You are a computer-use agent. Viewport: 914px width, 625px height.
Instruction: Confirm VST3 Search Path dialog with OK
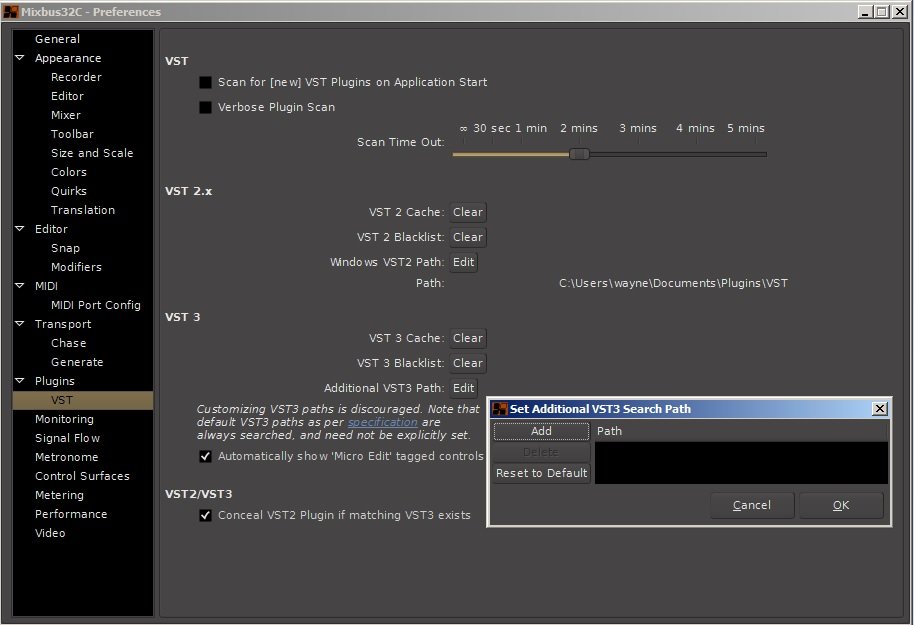point(841,505)
